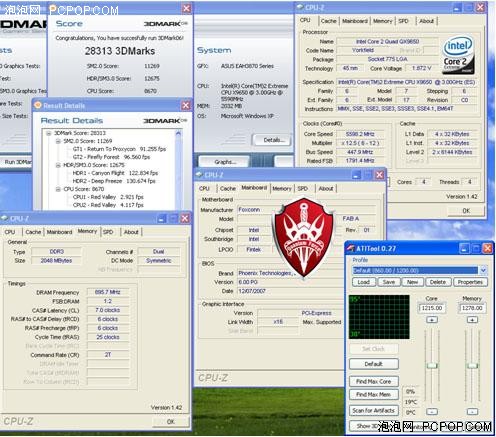Select the CPU1 - Red Valley row

coord(108,197)
